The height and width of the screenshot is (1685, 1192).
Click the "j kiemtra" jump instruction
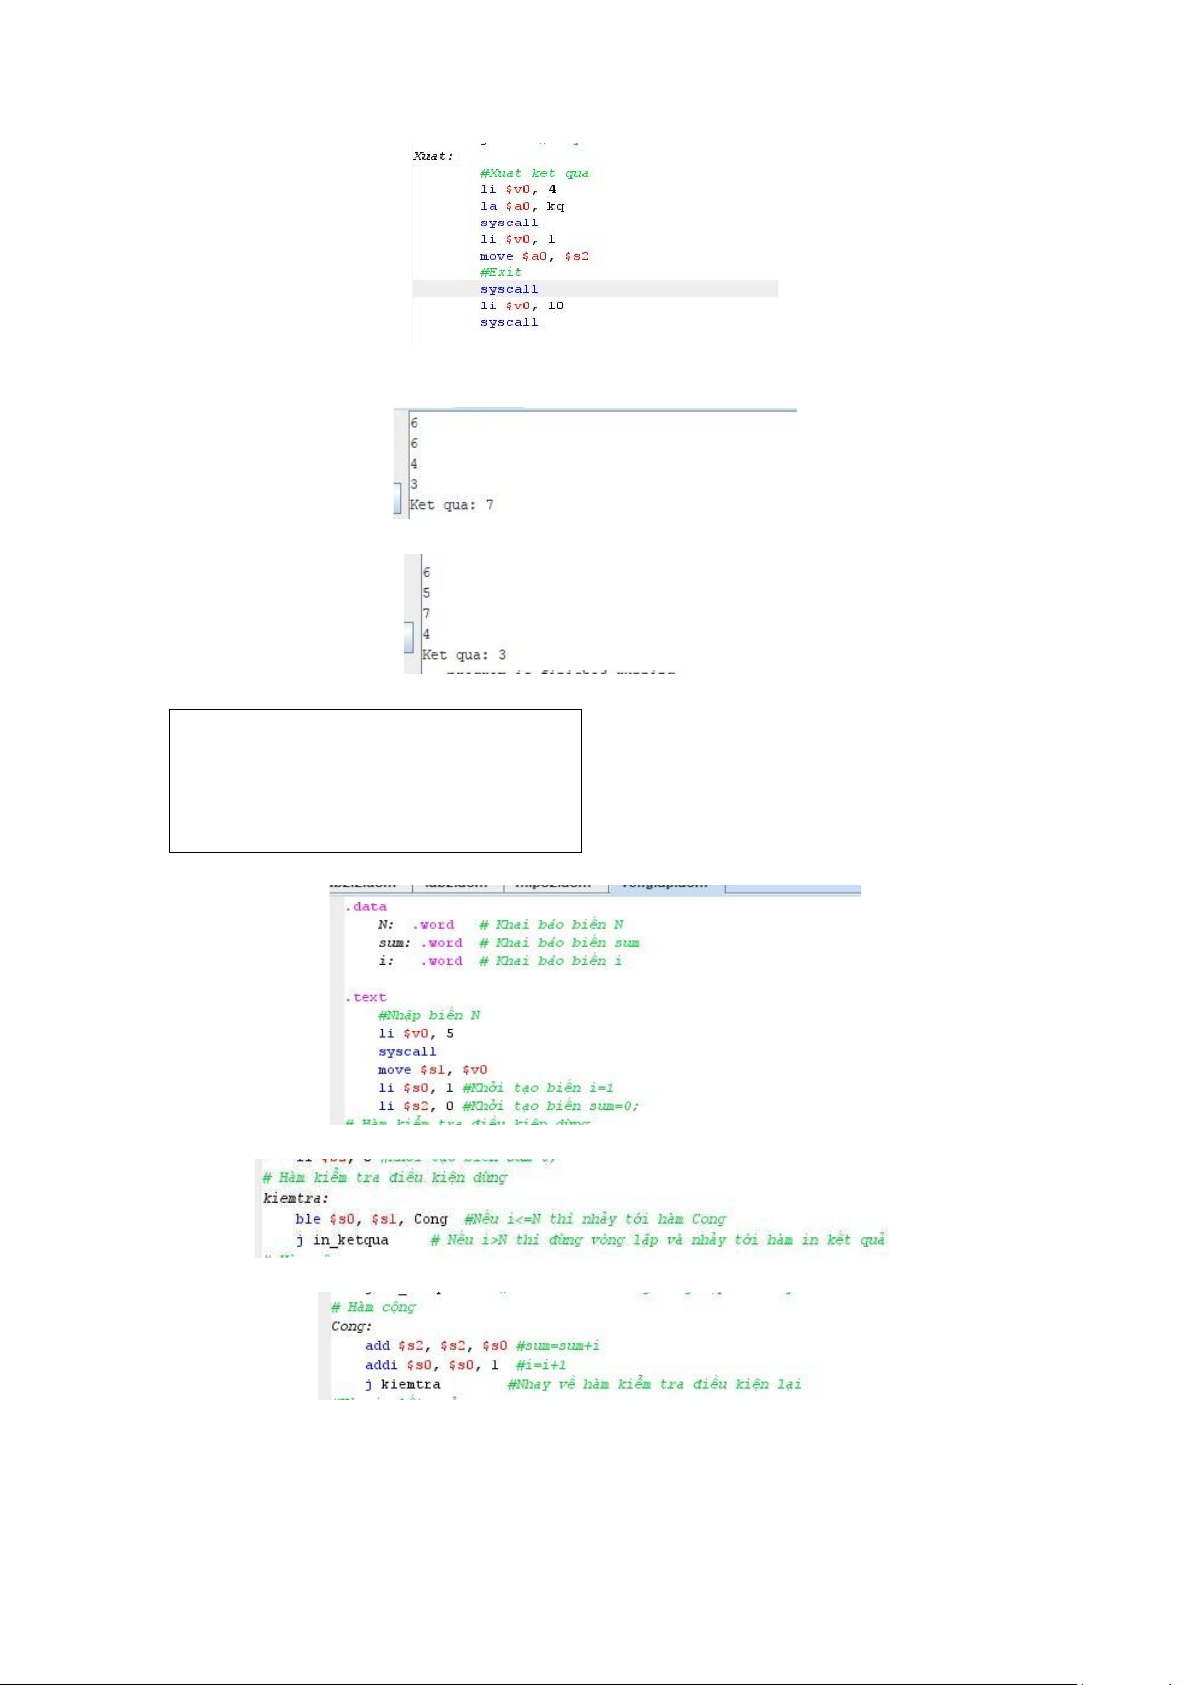[x=402, y=1385]
